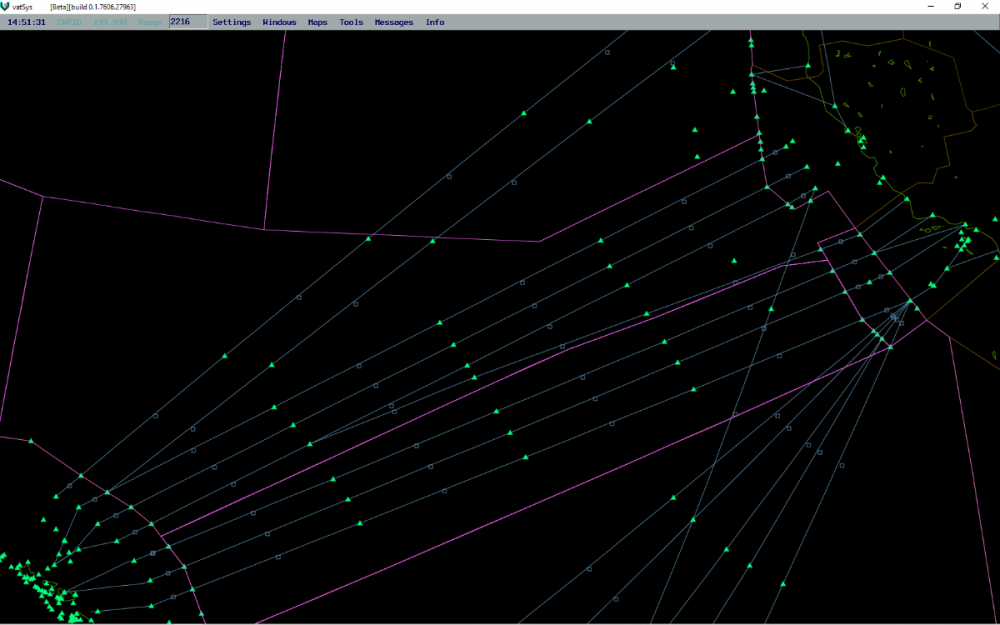1000x625 pixels.
Task: Open the Settings menu
Action: click(x=231, y=22)
